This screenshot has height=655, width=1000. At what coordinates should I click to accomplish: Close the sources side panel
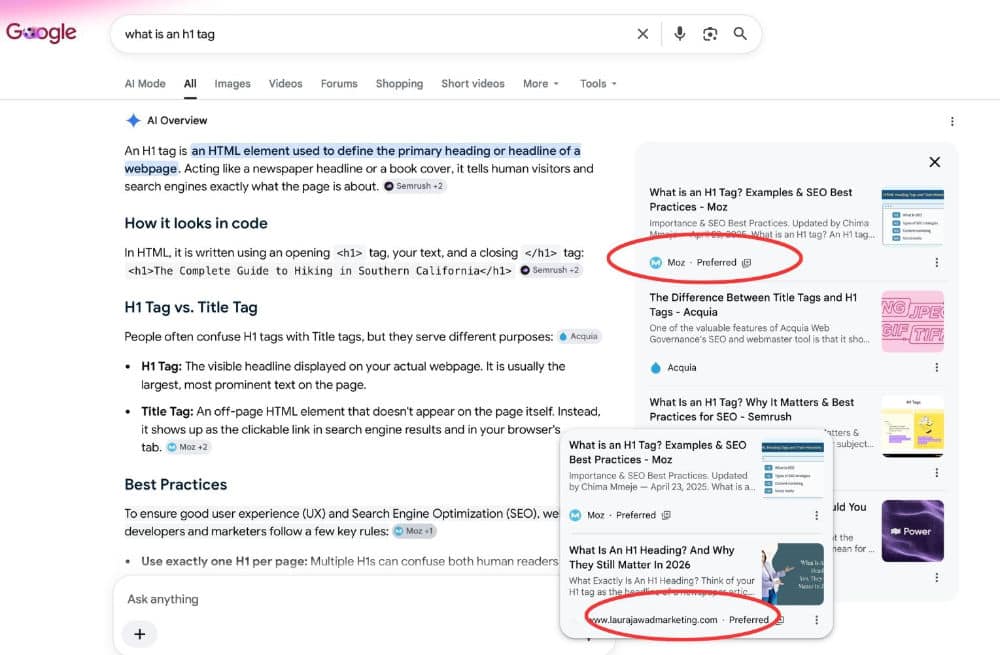pos(934,162)
